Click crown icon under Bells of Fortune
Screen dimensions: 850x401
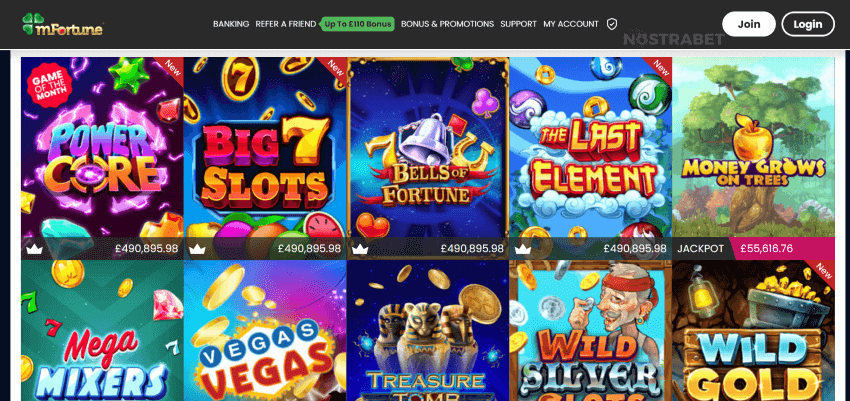tap(360, 249)
